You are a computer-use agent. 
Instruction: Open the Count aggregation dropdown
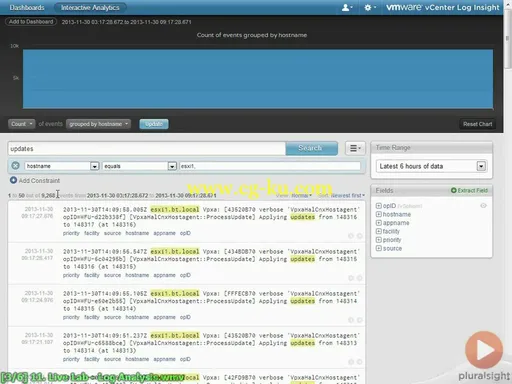(x=21, y=124)
